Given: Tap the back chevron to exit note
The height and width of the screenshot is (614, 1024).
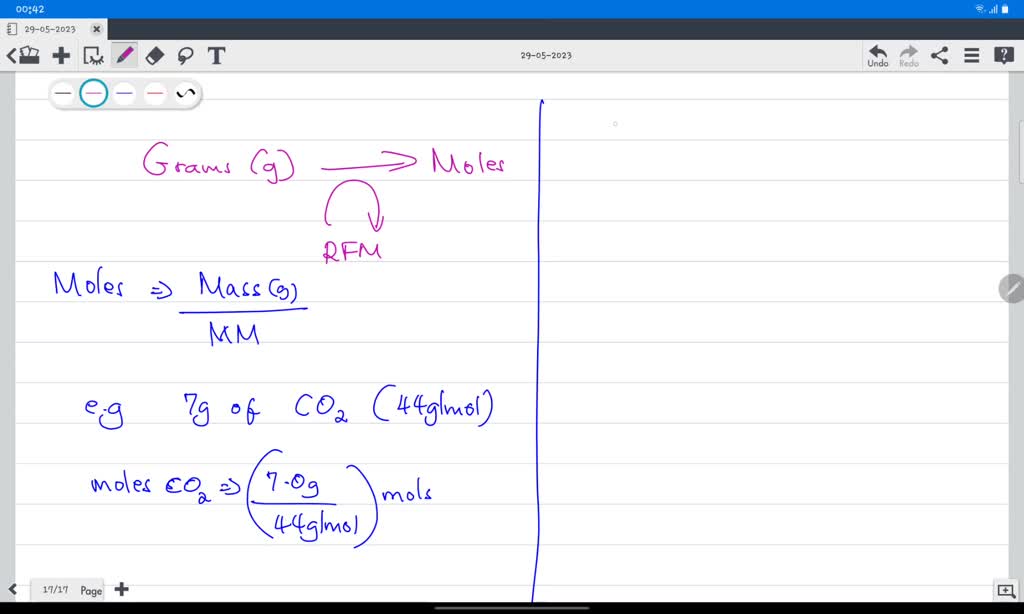Looking at the screenshot, I should click(x=11, y=56).
